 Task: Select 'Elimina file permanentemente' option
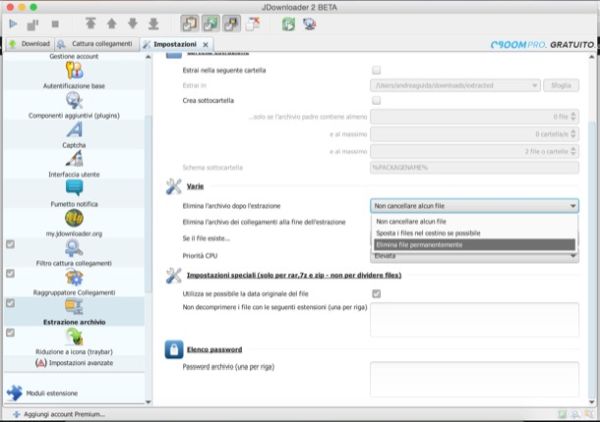point(473,244)
